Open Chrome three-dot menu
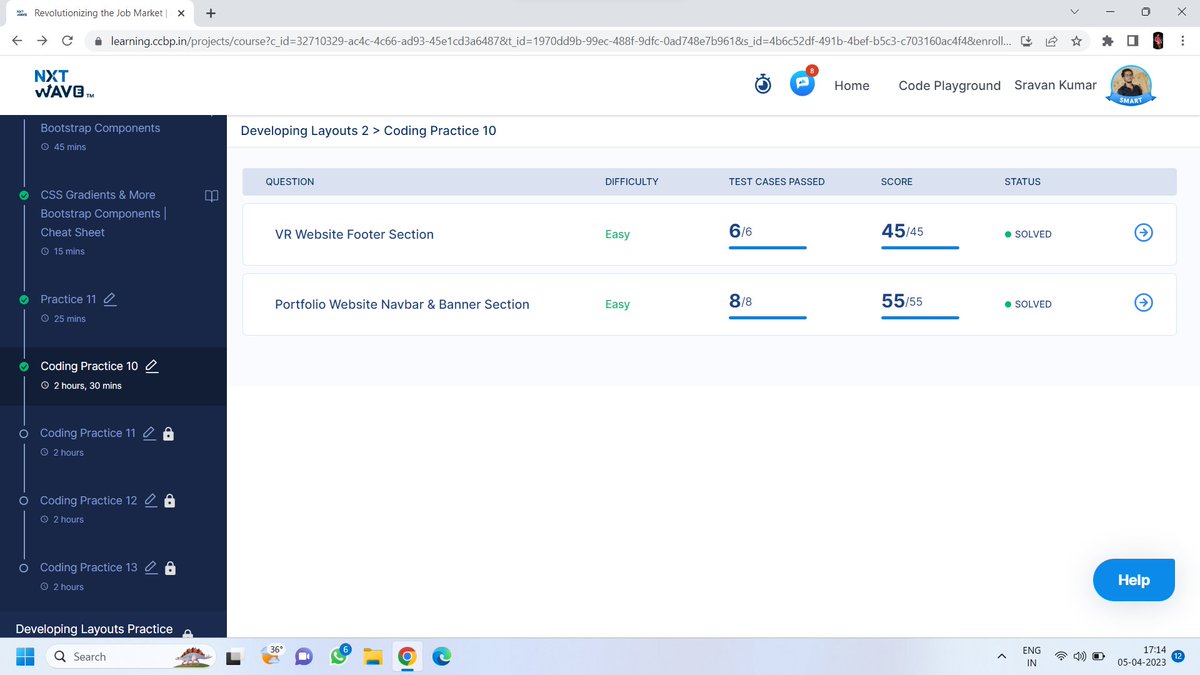The width and height of the screenshot is (1200, 675). (x=1182, y=41)
